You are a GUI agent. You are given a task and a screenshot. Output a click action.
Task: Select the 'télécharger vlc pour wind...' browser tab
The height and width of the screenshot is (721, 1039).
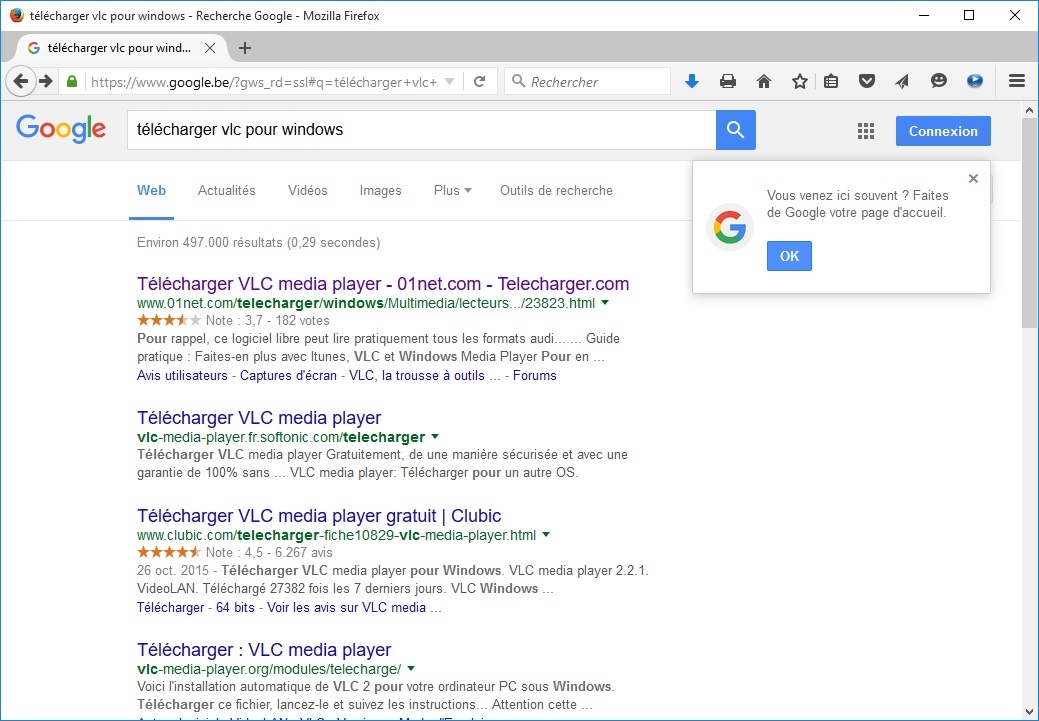coord(117,48)
